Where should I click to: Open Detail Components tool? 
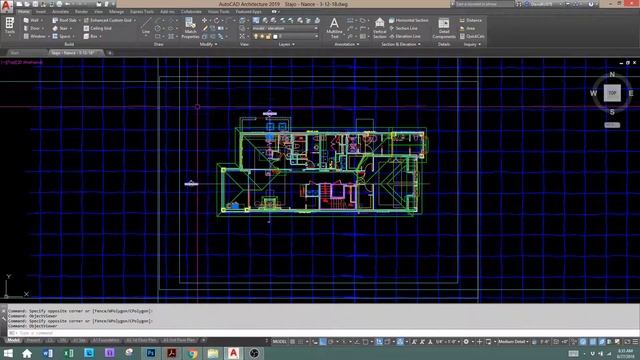pyautogui.click(x=444, y=28)
